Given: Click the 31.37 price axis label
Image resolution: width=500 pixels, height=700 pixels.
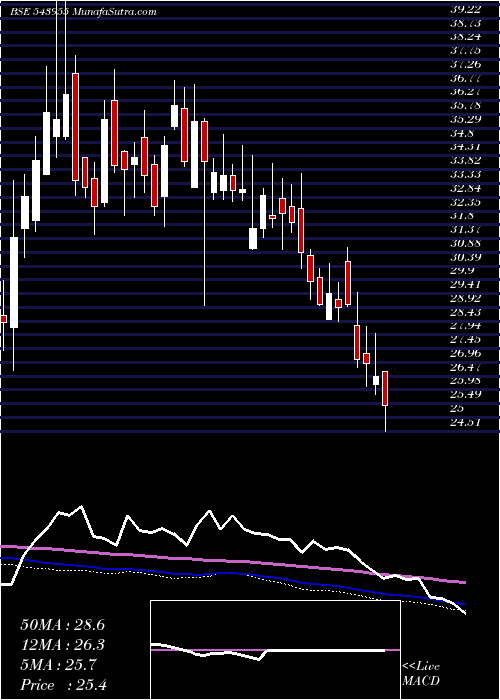Looking at the screenshot, I should (x=465, y=229).
